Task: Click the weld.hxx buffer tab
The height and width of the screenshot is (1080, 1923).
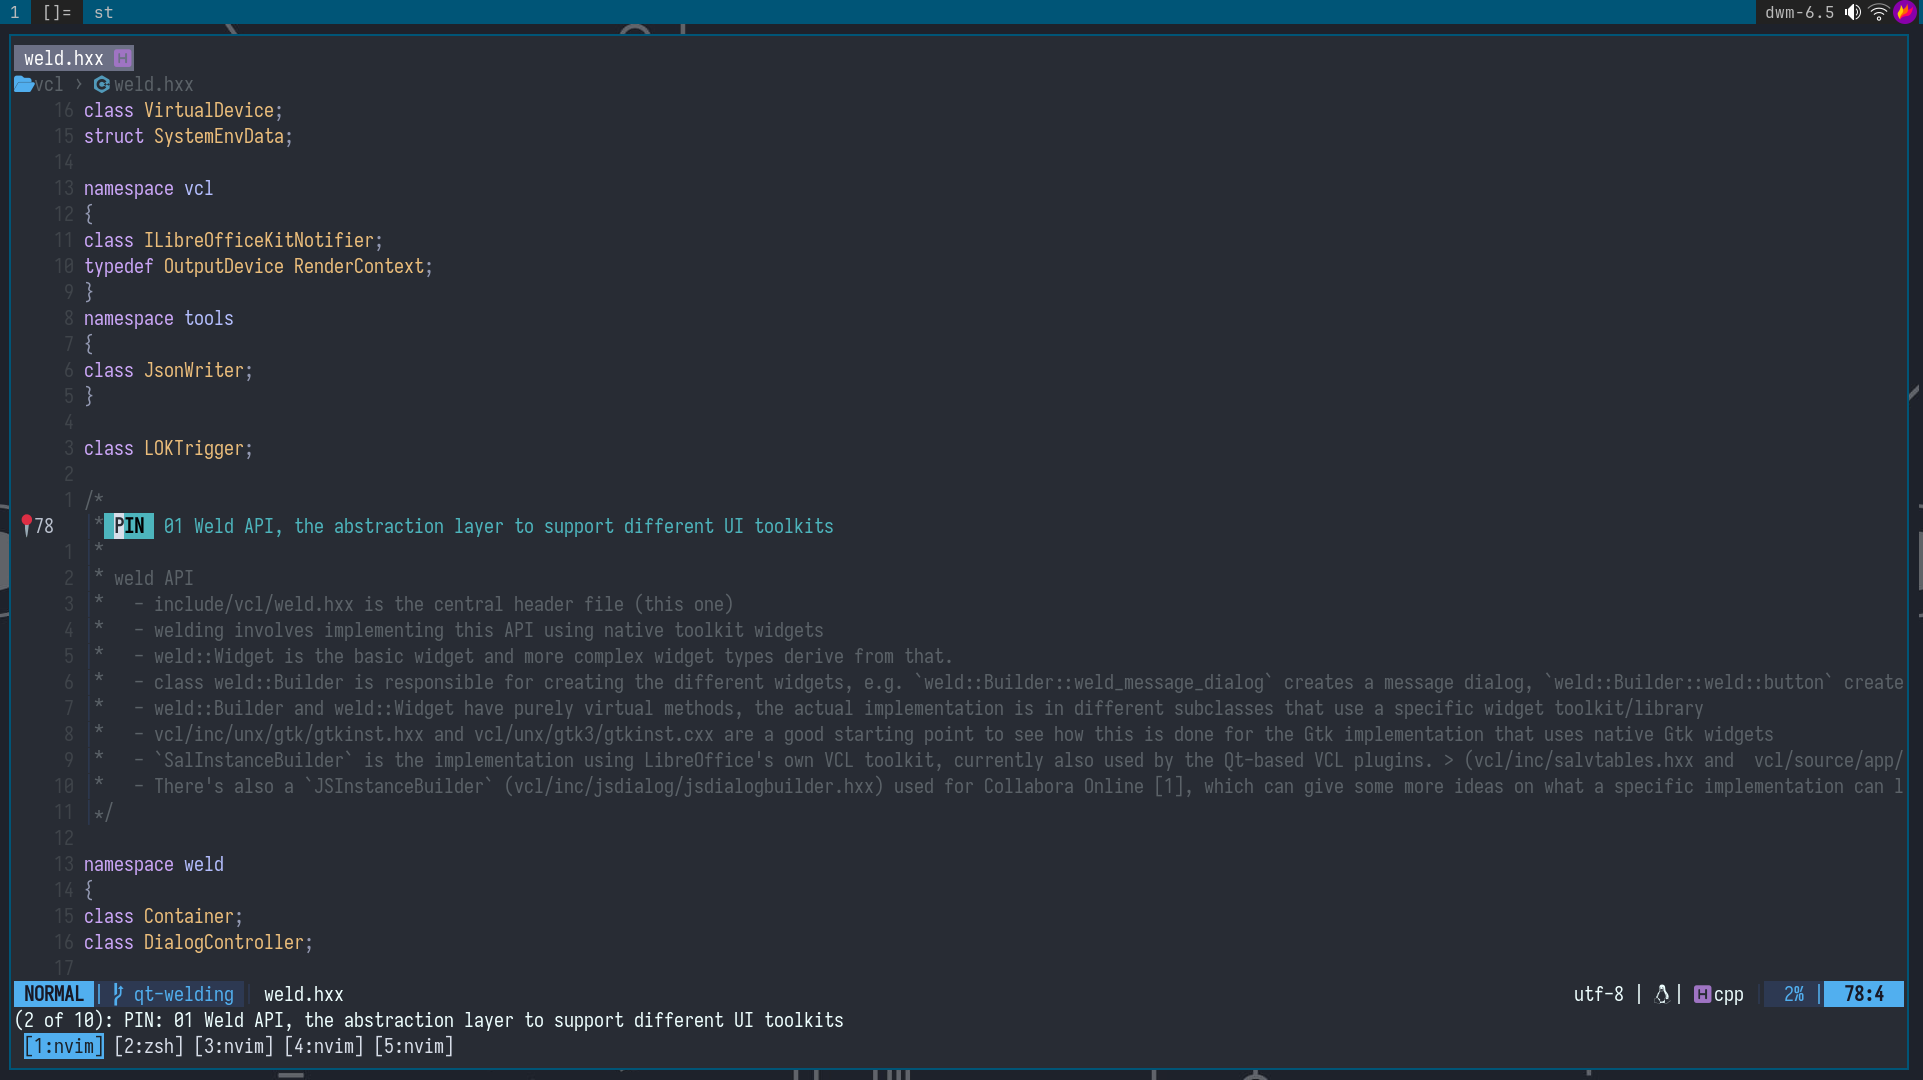Action: (x=74, y=58)
